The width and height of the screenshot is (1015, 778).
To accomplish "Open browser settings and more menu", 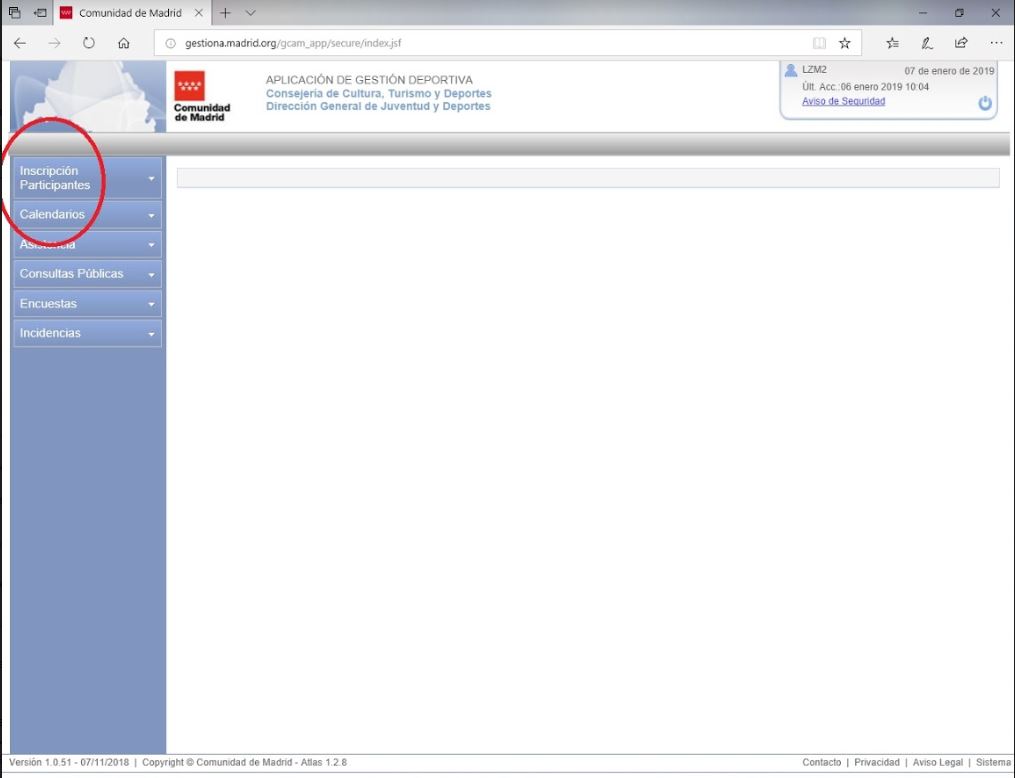I will tap(996, 43).
